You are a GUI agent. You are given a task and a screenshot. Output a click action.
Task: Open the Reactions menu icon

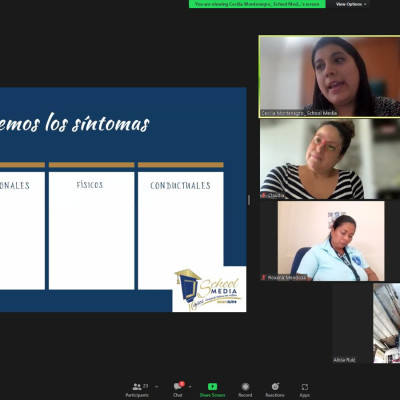point(275,386)
